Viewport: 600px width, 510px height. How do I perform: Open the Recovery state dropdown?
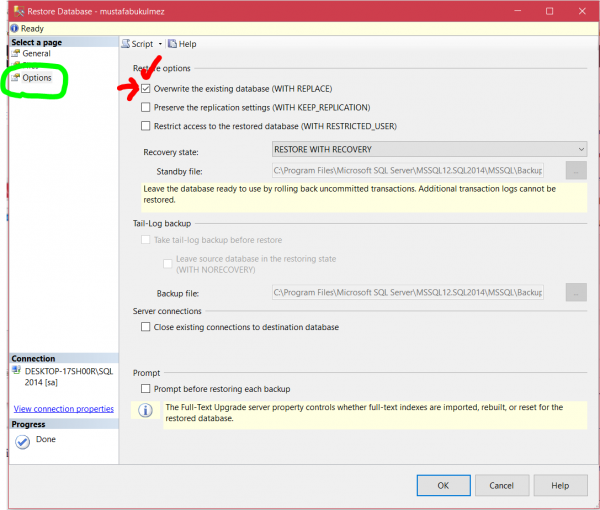click(x=429, y=149)
